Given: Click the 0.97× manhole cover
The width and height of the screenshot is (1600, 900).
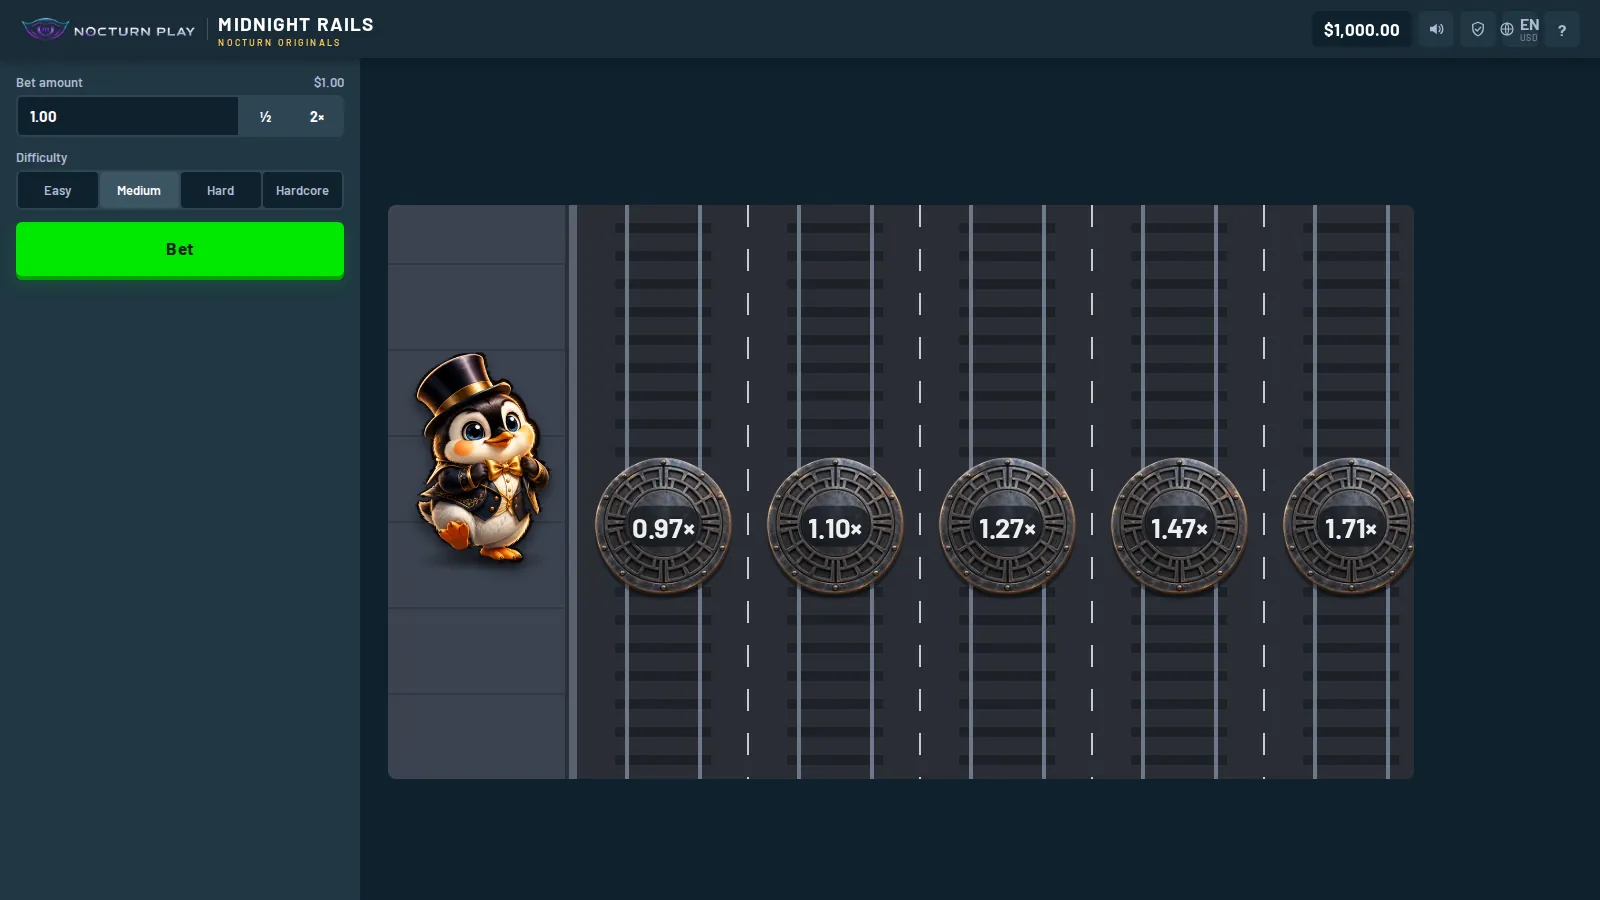Looking at the screenshot, I should (x=663, y=527).
